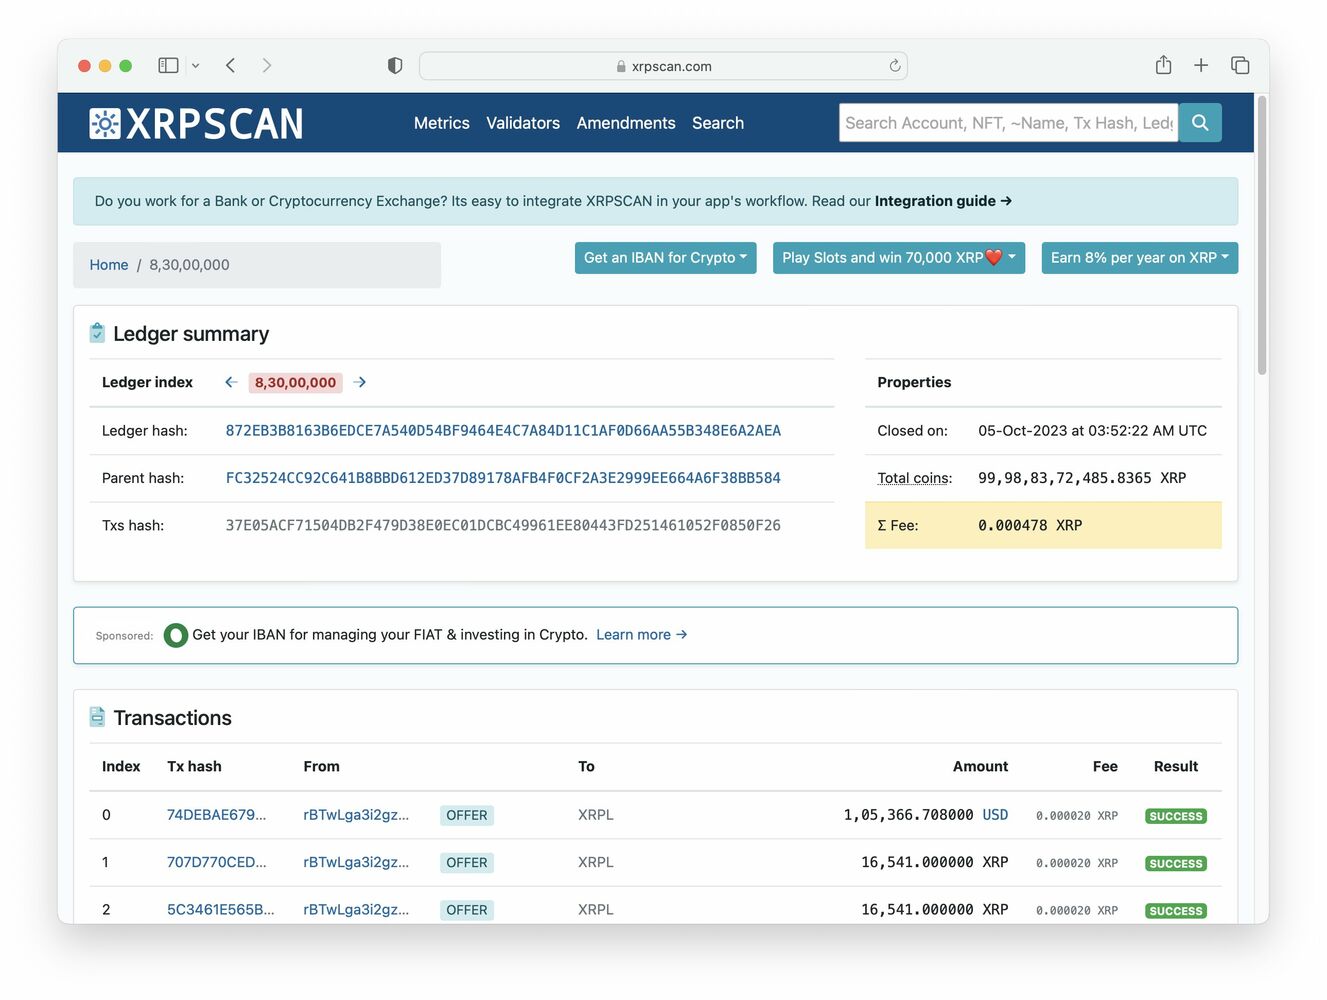The height and width of the screenshot is (1000, 1327).
Task: Click the magnifier search button
Action: click(1200, 123)
